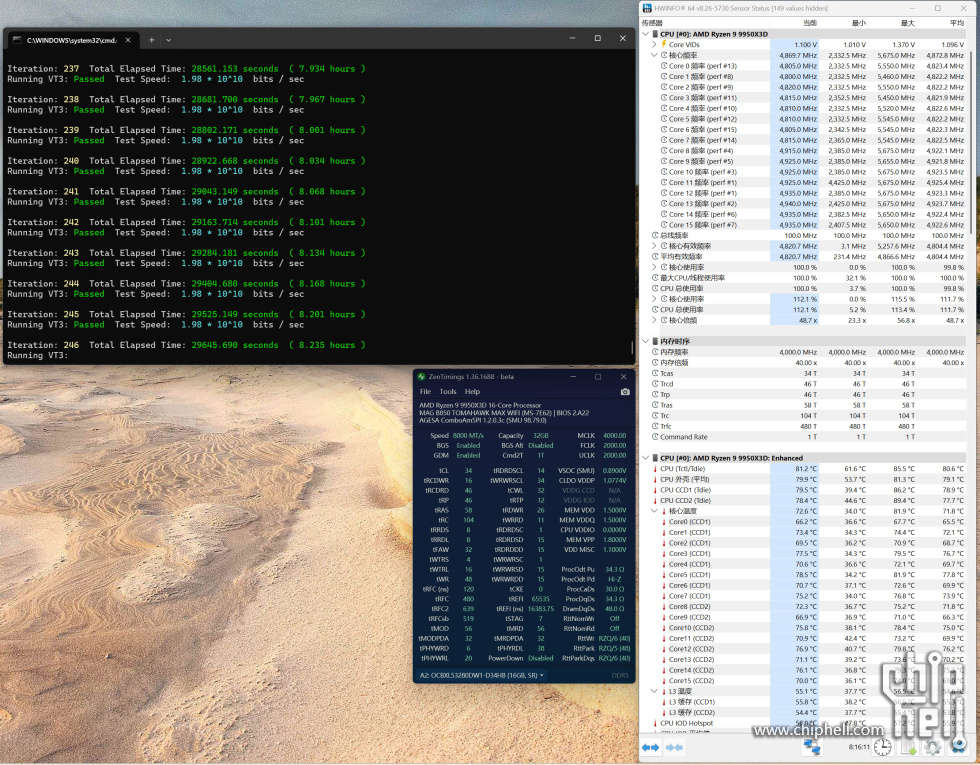Click the clock icon beside Command Rate
980x765 pixels.
(x=655, y=437)
